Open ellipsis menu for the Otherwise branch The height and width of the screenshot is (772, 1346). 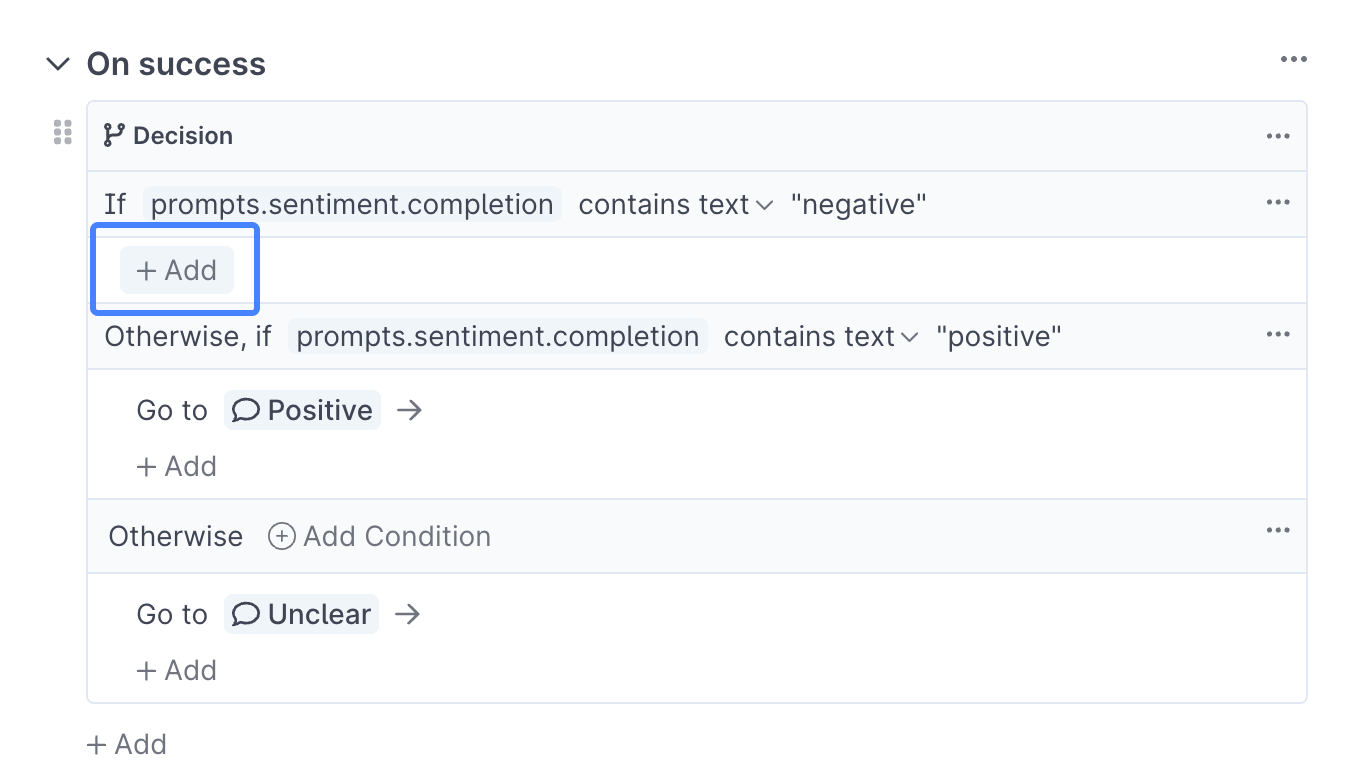point(1278,531)
